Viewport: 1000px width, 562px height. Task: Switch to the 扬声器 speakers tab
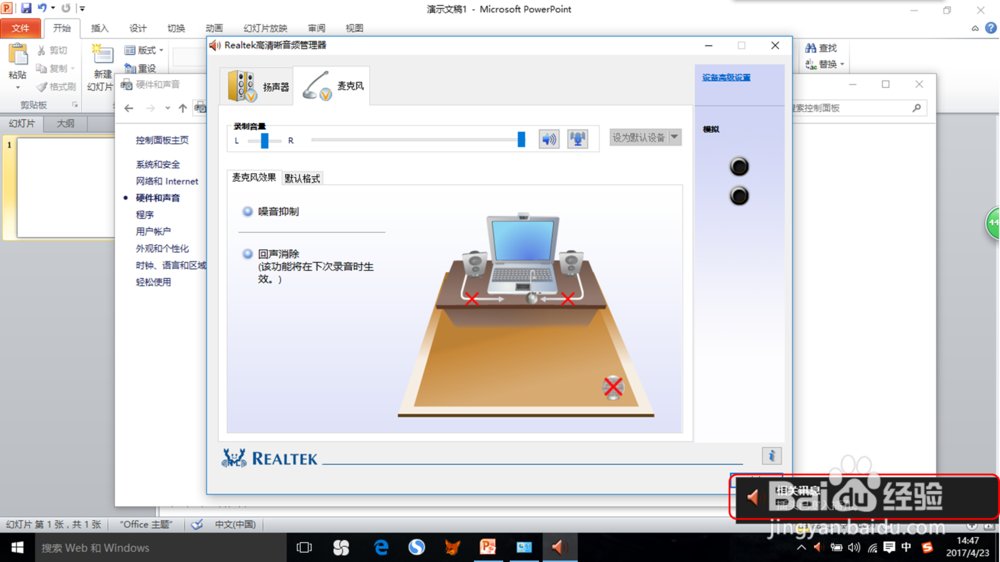click(x=258, y=86)
